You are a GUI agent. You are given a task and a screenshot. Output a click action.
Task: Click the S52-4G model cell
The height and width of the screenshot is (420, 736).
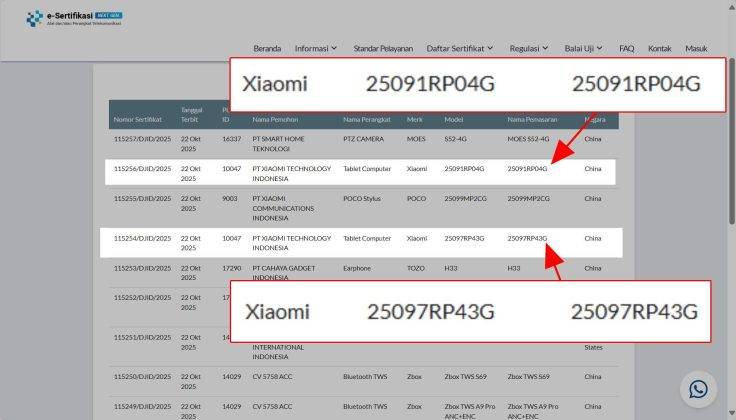[455, 139]
